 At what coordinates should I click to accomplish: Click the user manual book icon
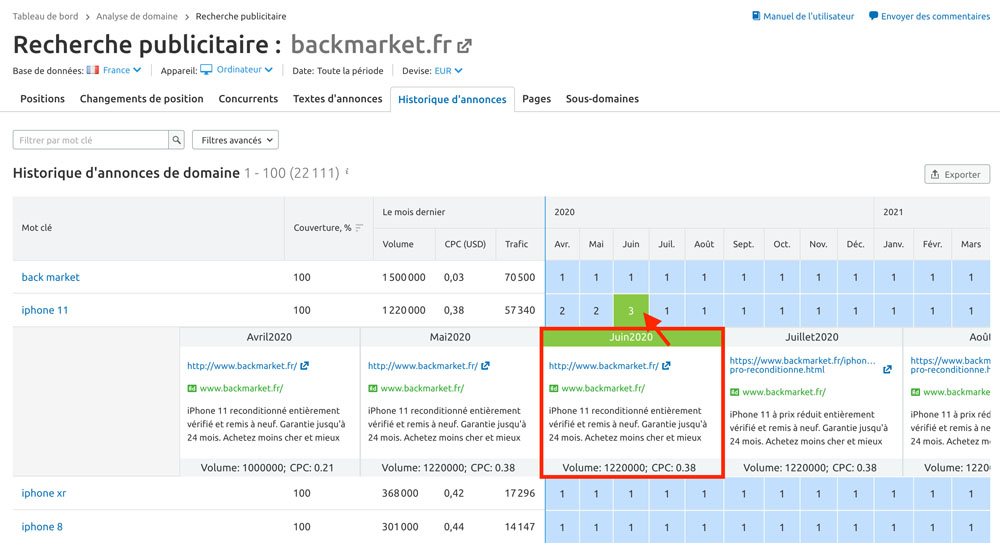[756, 16]
